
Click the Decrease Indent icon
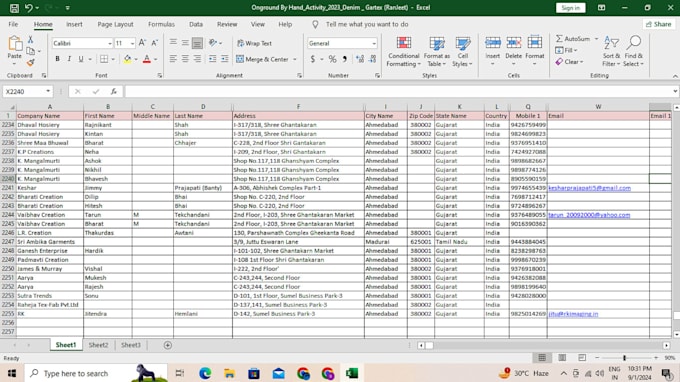(212, 59)
